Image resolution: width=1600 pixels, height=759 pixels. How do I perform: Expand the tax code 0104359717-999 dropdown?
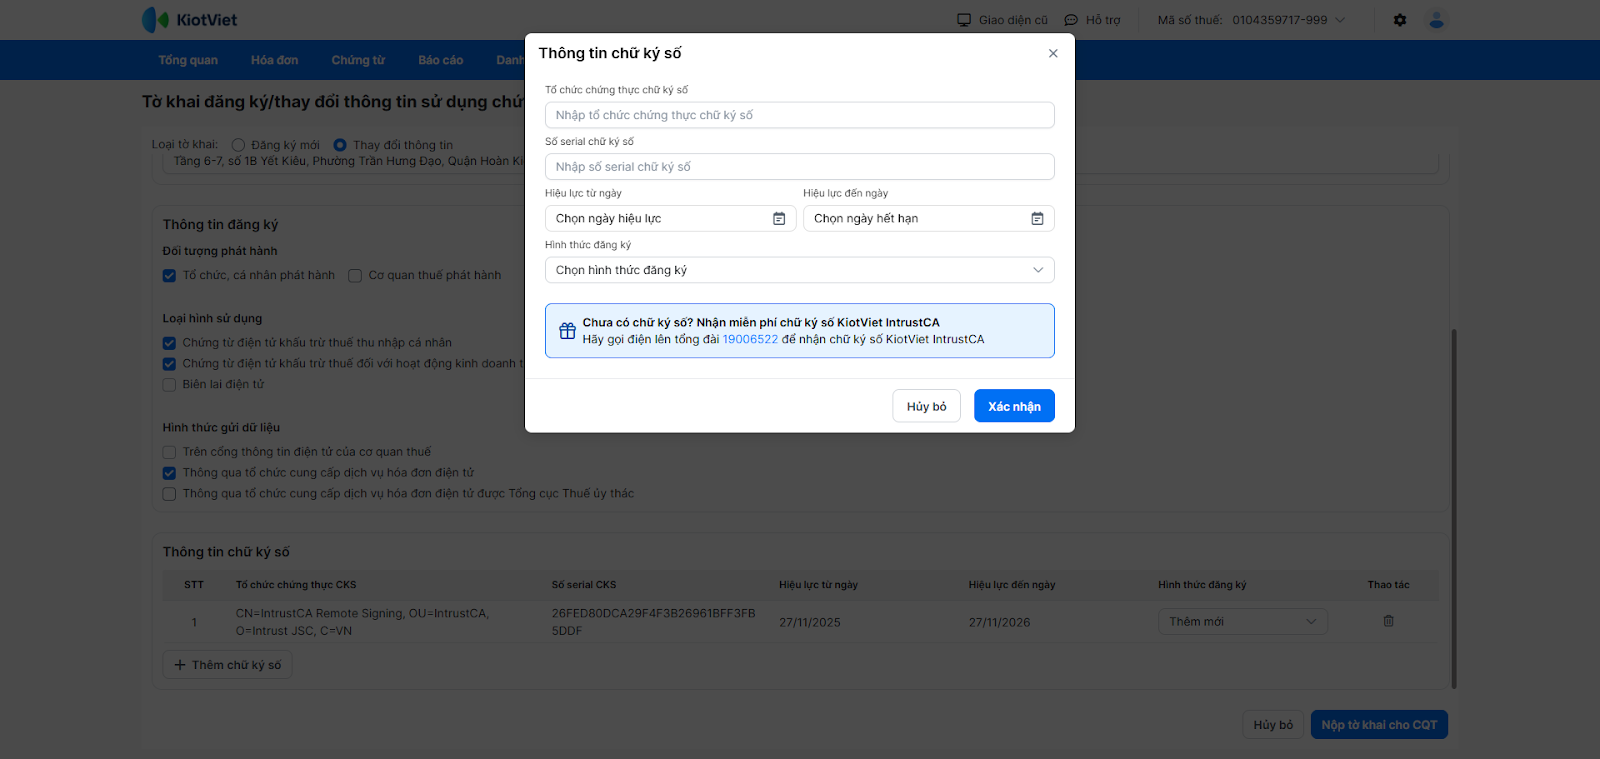click(x=1340, y=20)
